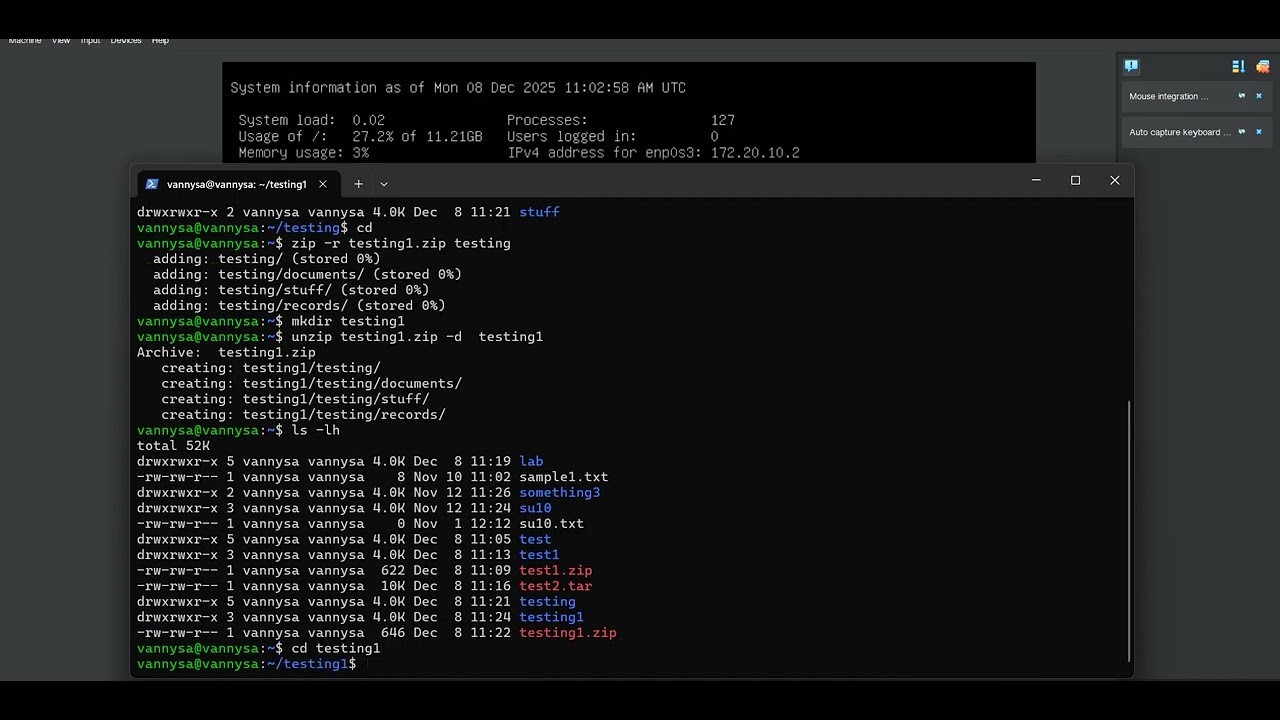Click the terminal vertical scrollbar thumb
This screenshot has width=1280, height=720.
coord(1130,530)
